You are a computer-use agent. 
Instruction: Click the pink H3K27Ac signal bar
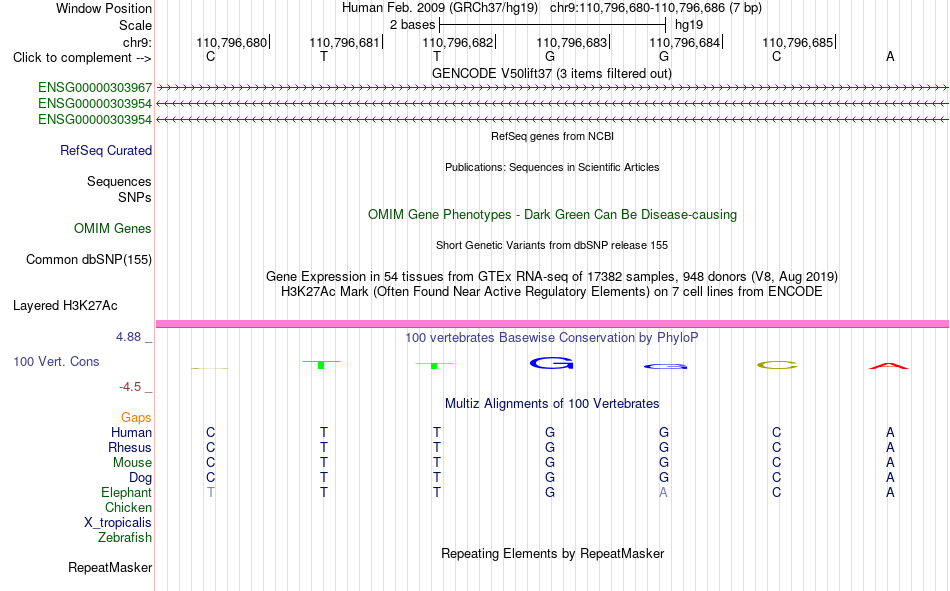552,324
